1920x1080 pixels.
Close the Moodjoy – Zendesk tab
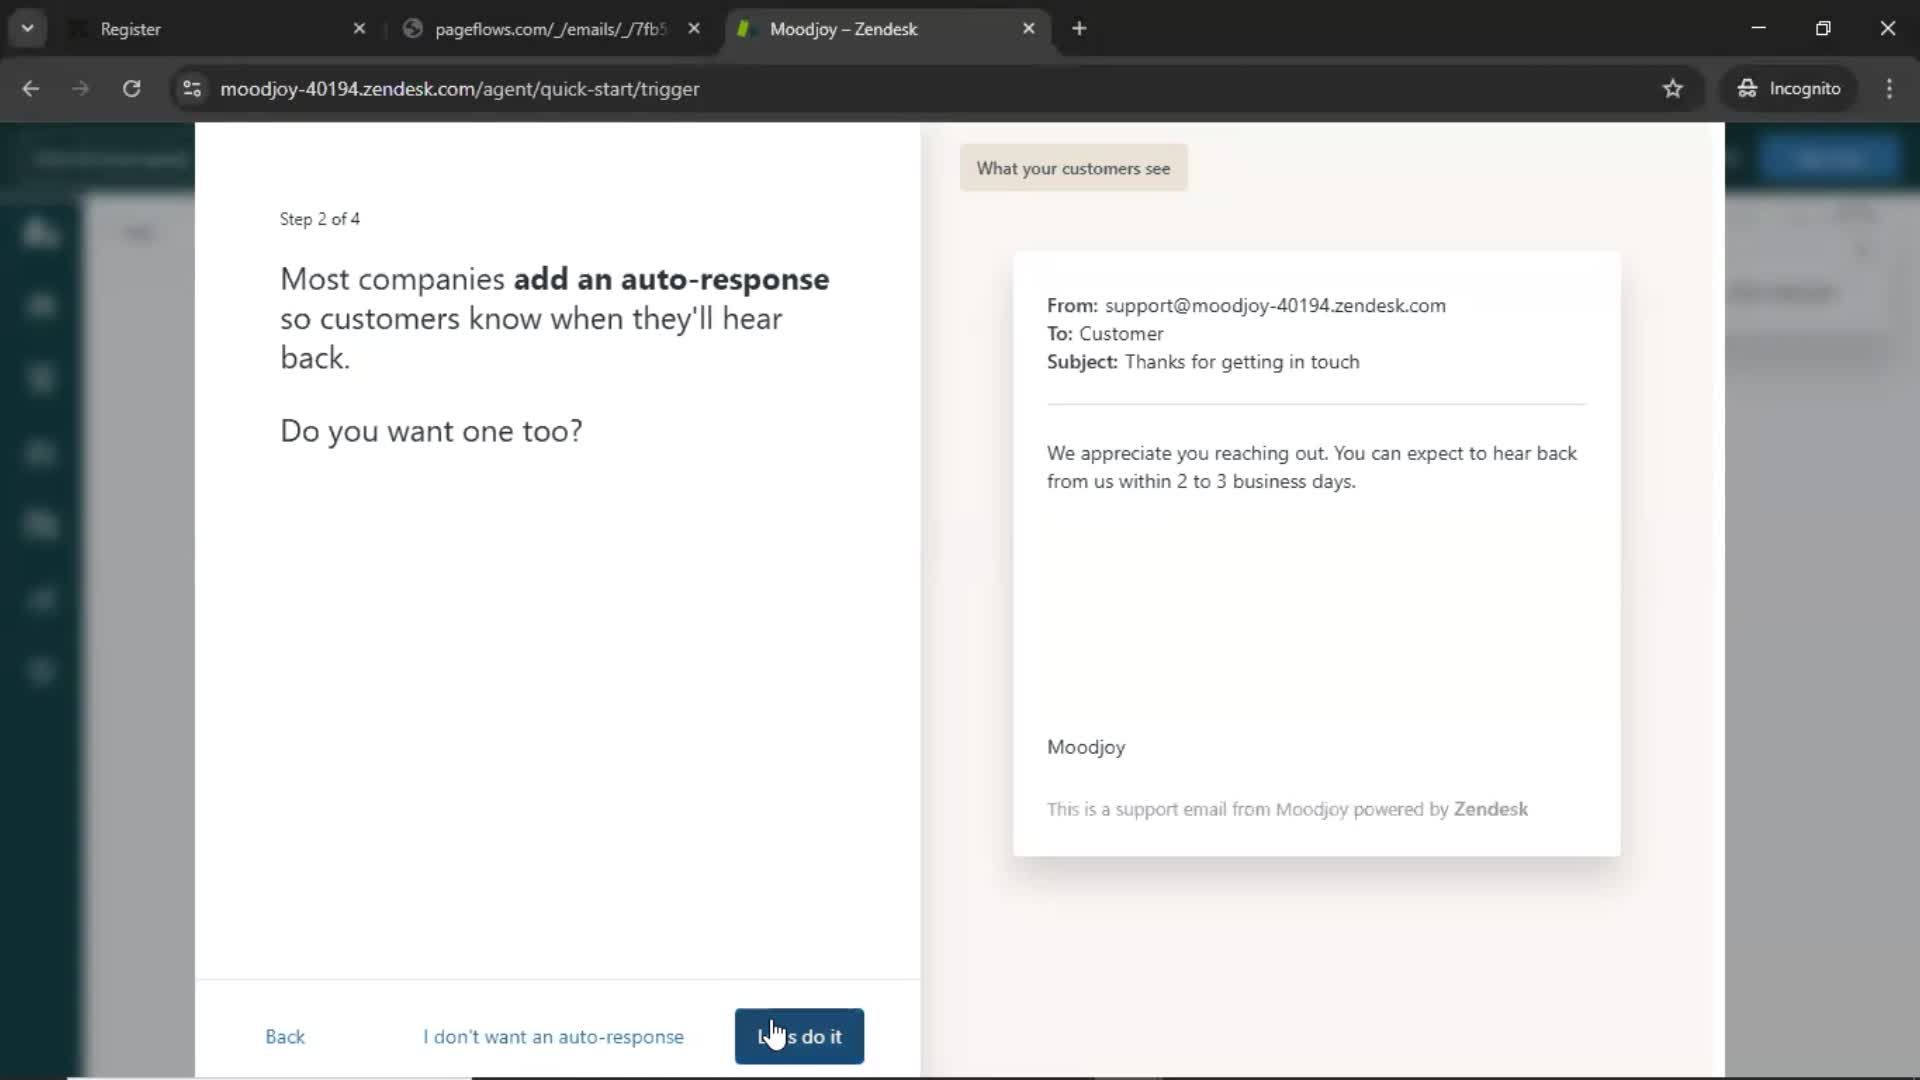pos(1028,29)
